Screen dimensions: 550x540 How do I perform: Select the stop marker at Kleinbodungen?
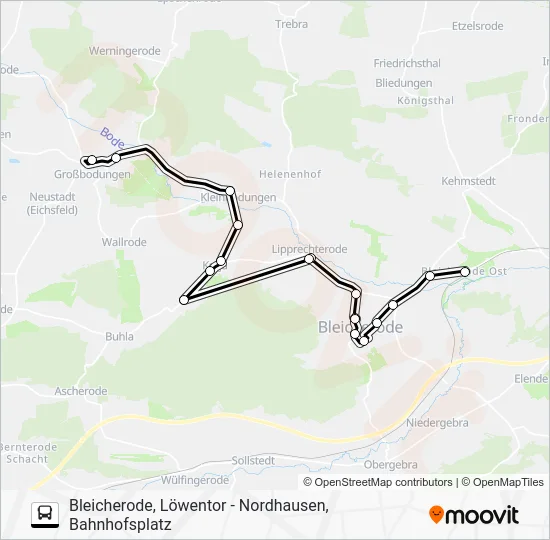point(230,191)
